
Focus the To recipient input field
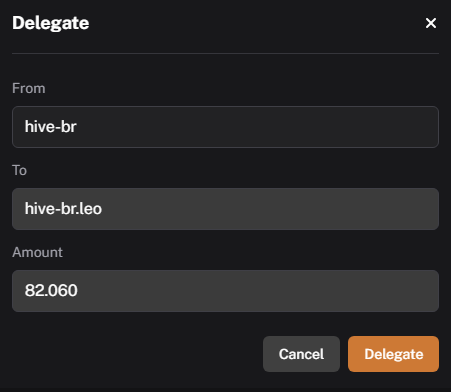point(225,209)
